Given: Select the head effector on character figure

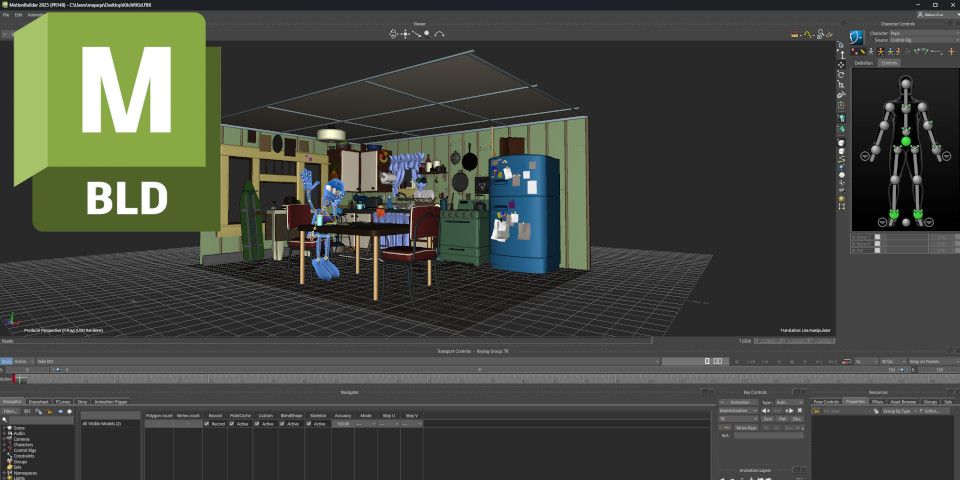Looking at the screenshot, I should tap(906, 84).
